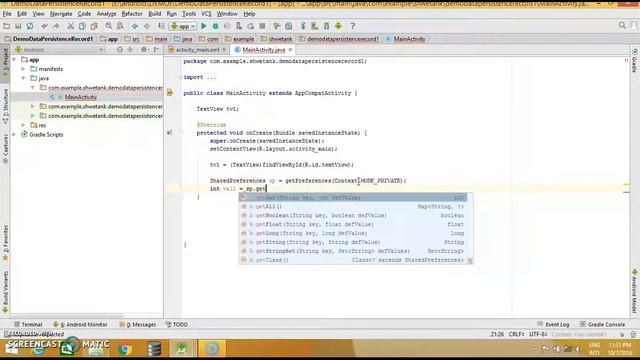The height and width of the screenshot is (360, 640).
Task: Click the Back navigation arrow
Action: click(135, 26)
